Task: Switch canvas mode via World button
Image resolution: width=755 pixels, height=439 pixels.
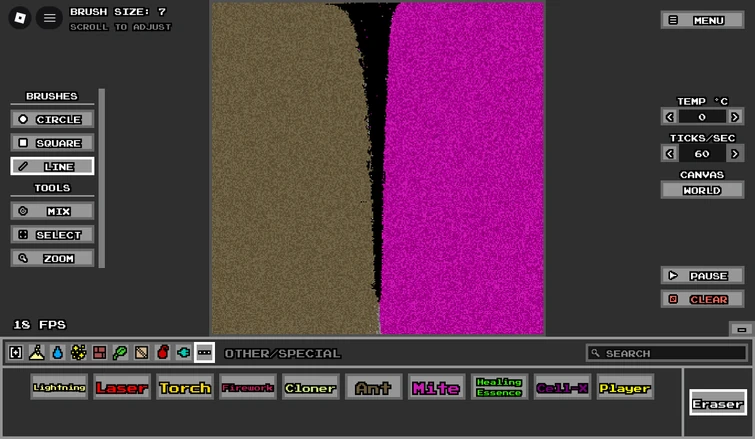Action: (702, 190)
